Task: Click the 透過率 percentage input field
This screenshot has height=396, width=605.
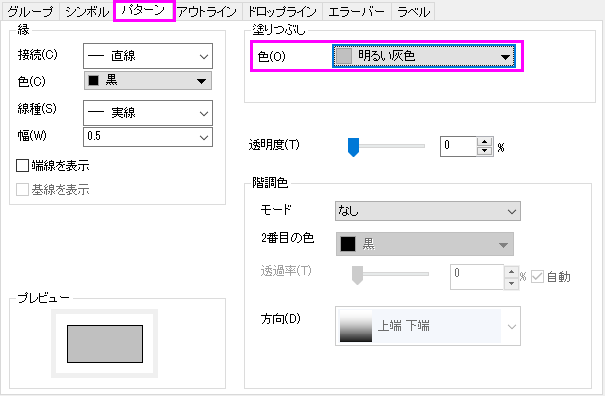Action: point(477,277)
